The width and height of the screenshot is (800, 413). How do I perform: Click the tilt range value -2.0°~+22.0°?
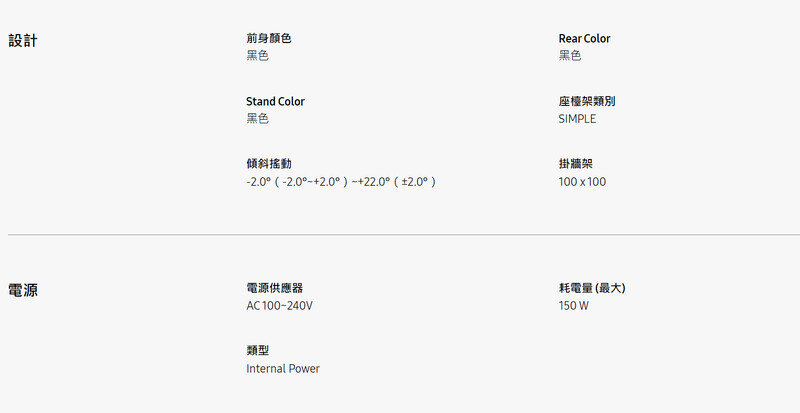[x=341, y=182]
